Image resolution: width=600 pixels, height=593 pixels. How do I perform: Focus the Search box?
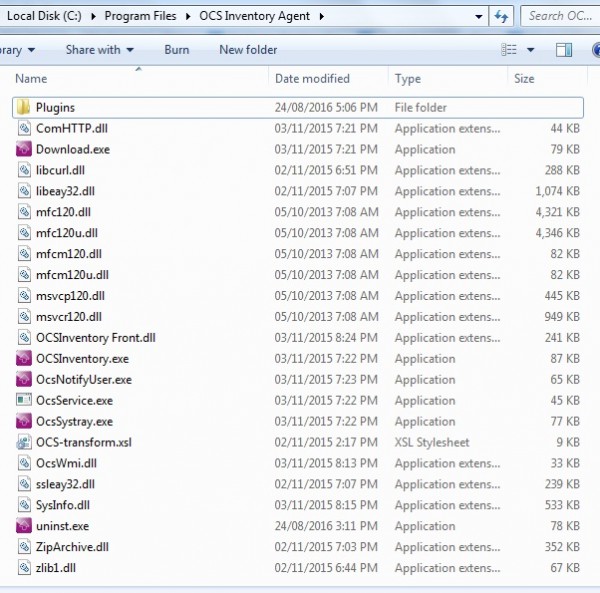click(x=561, y=16)
